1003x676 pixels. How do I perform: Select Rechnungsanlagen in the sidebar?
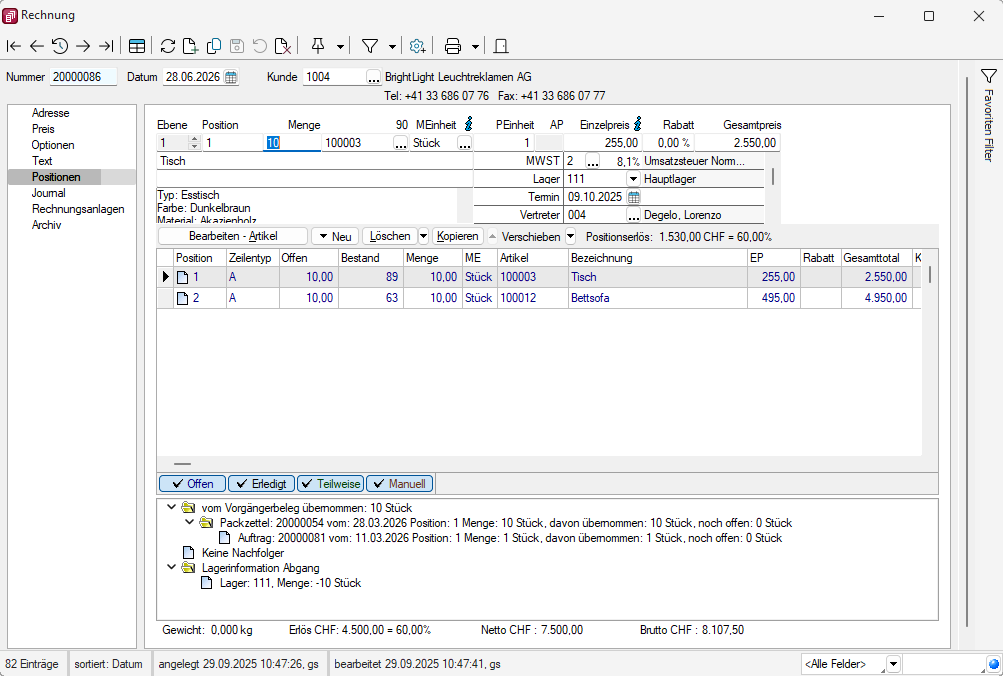[x=78, y=209]
